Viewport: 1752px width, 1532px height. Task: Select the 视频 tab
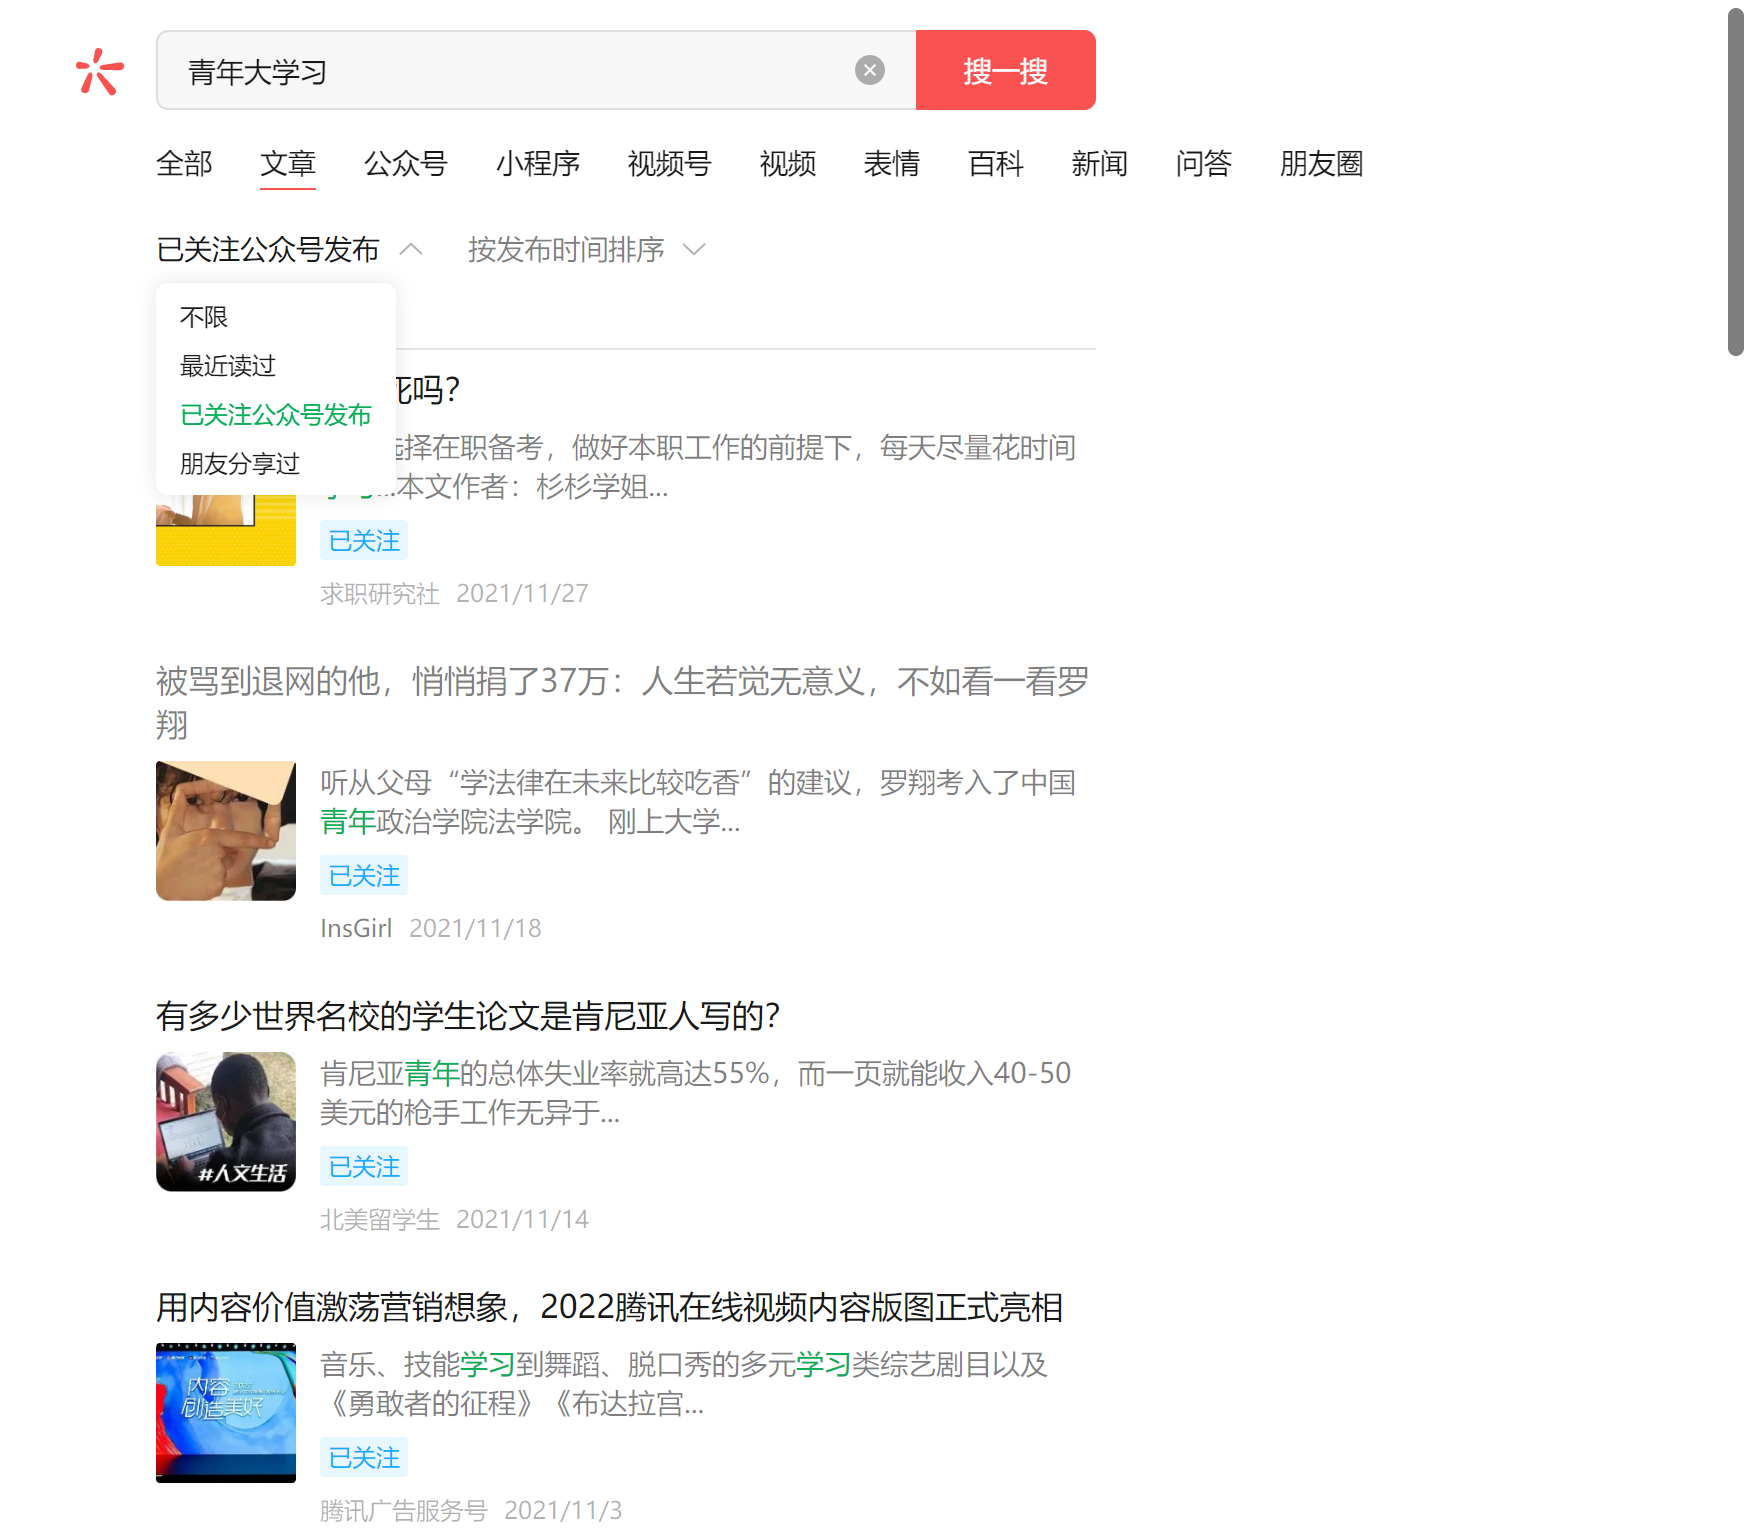pyautogui.click(x=788, y=163)
